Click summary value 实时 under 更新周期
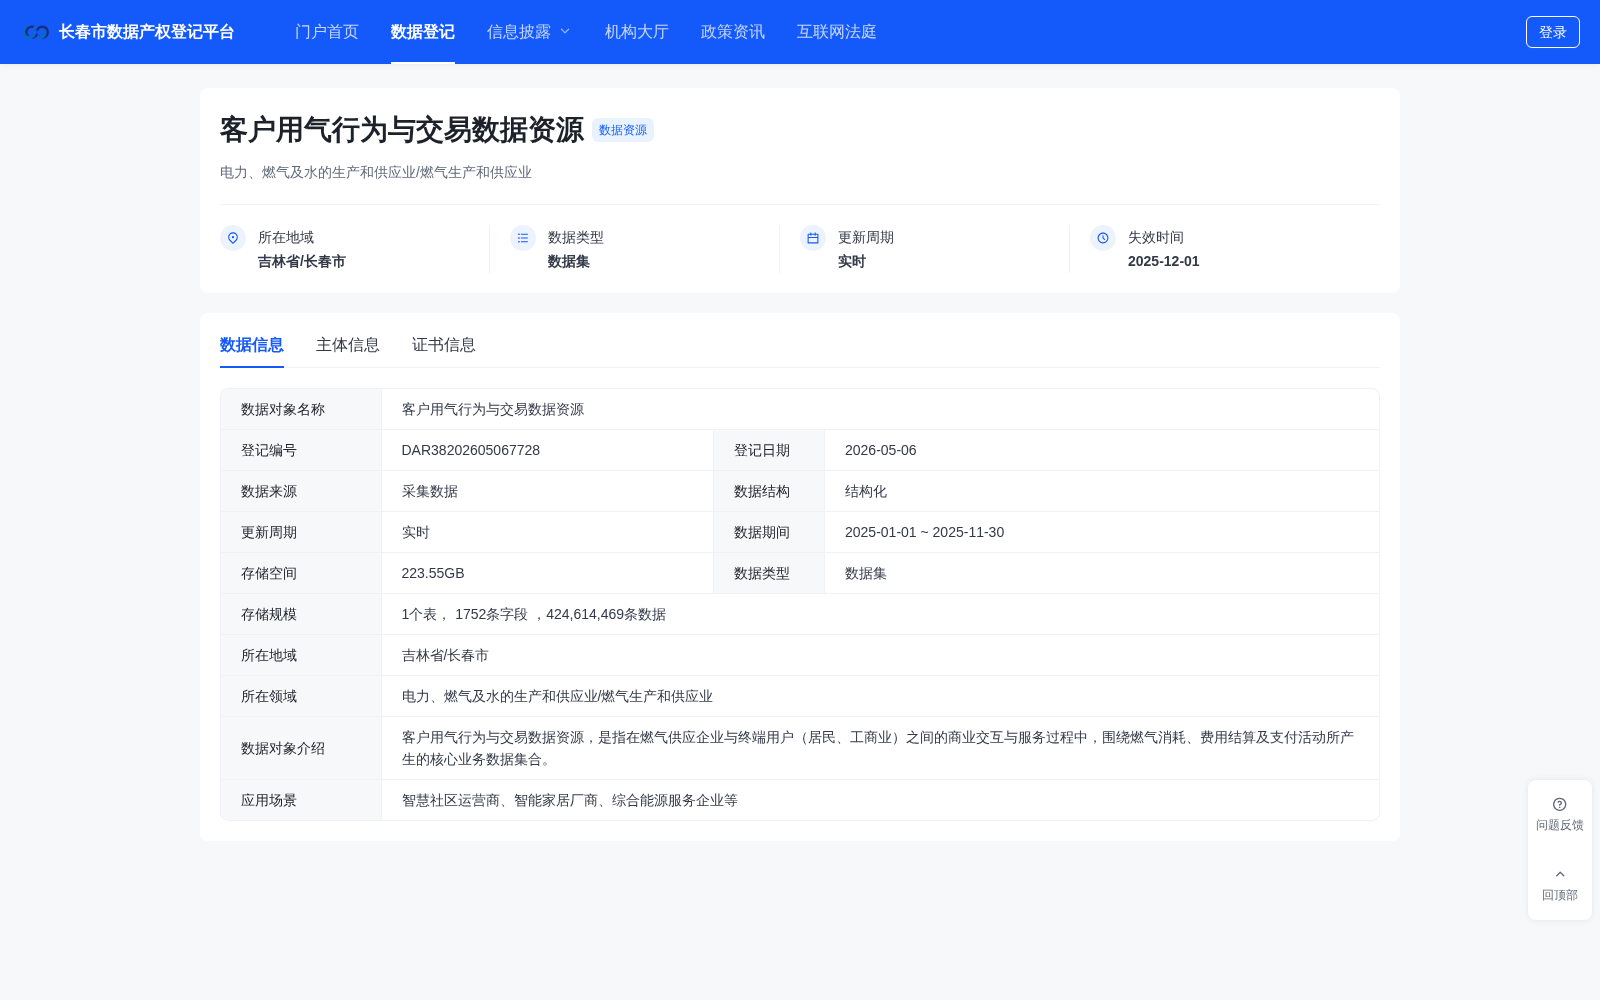1600x1000 pixels. [852, 261]
